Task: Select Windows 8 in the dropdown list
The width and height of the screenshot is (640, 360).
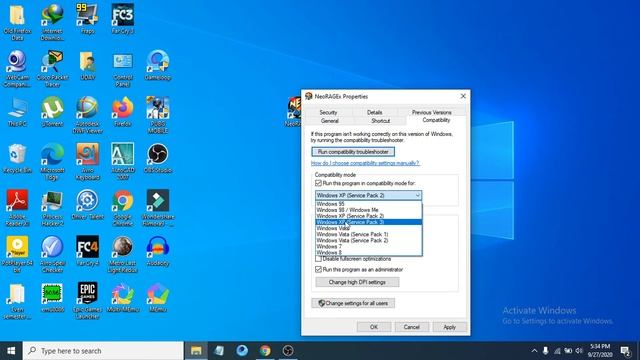Action: [x=369, y=253]
